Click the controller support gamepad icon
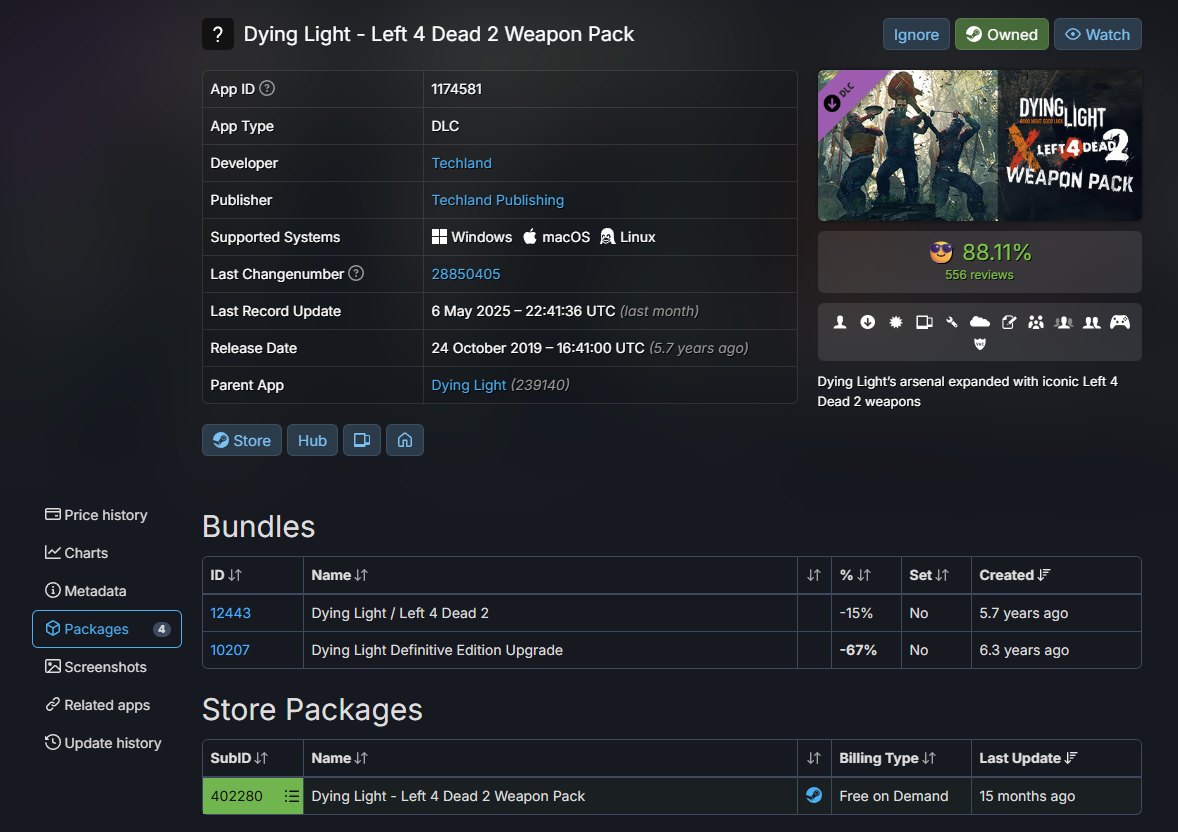 [1120, 322]
